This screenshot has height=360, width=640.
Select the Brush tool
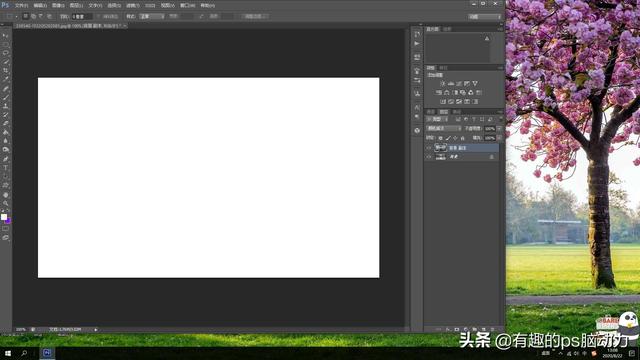[x=5, y=97]
